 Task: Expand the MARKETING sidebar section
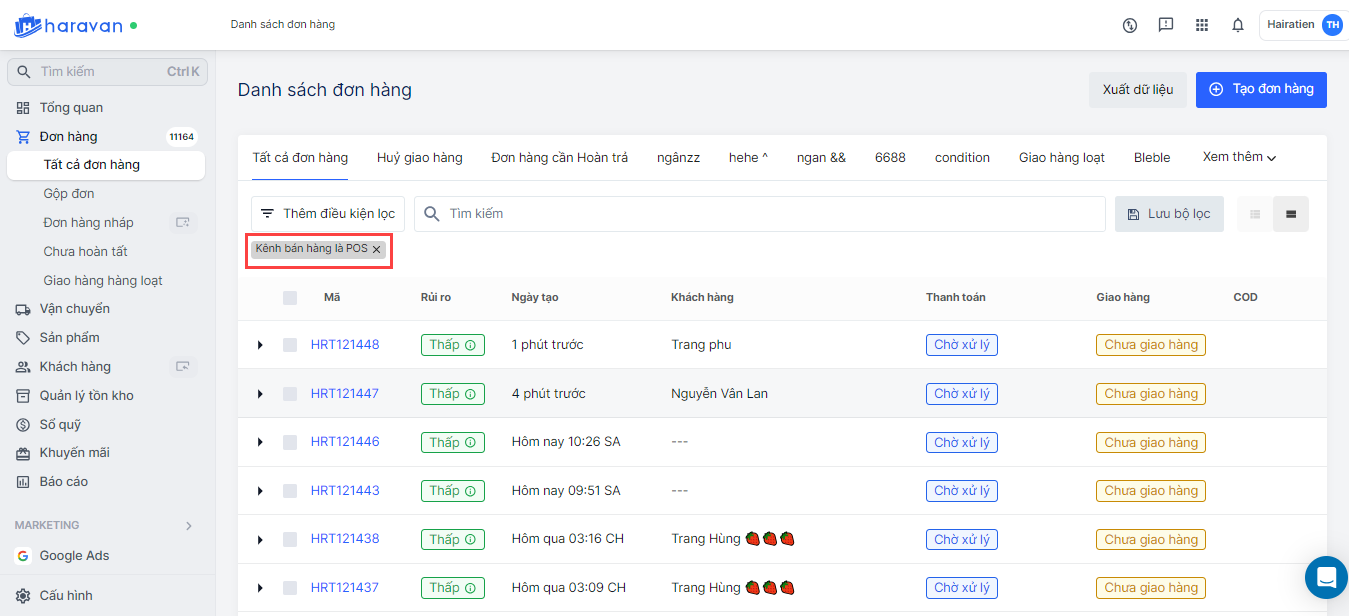189,526
